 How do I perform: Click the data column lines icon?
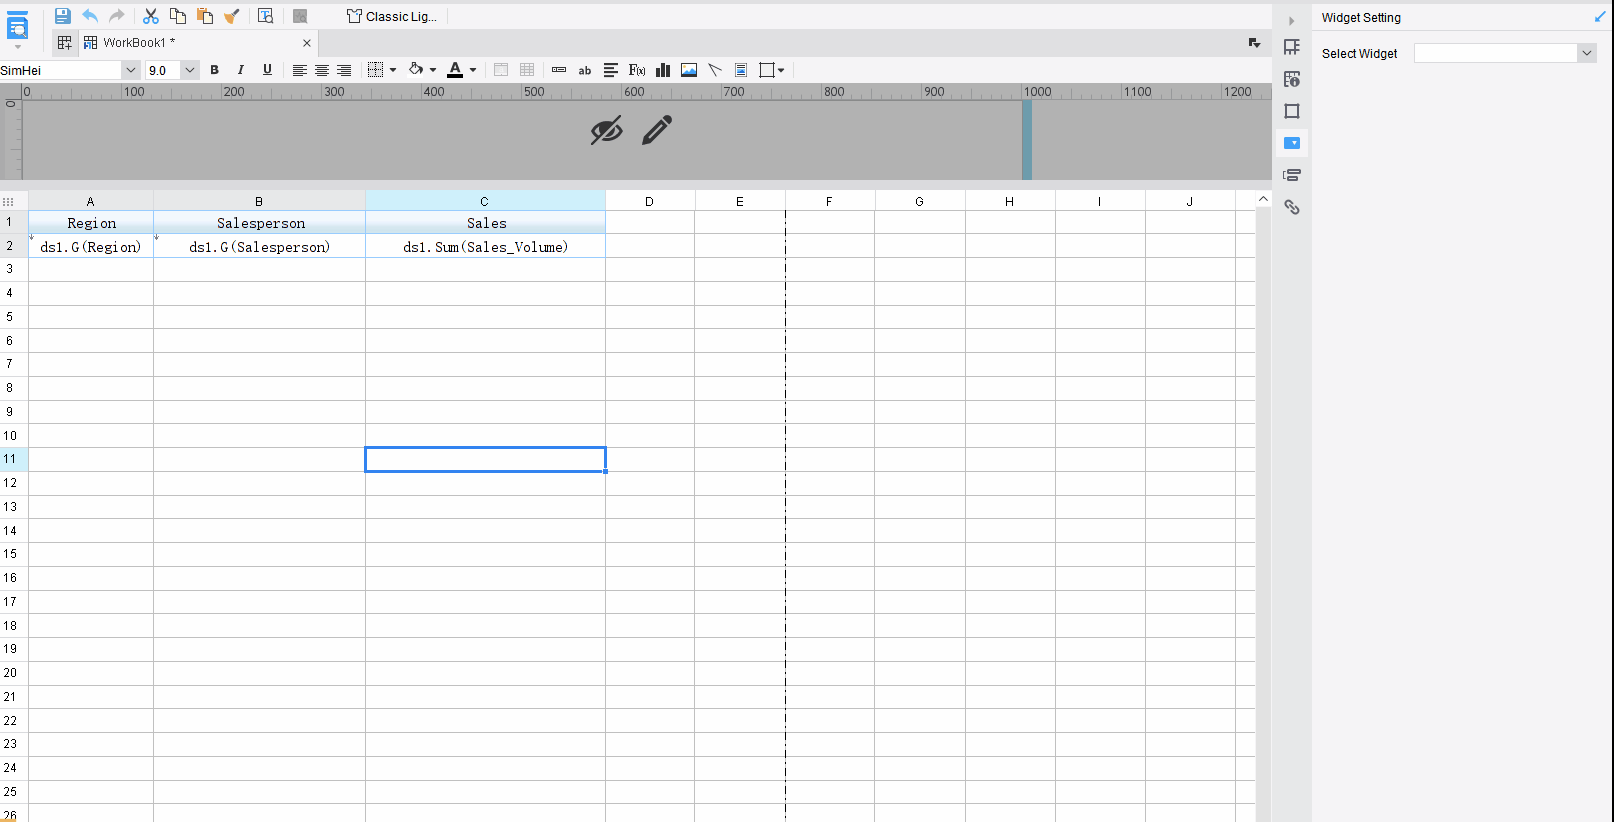click(611, 70)
